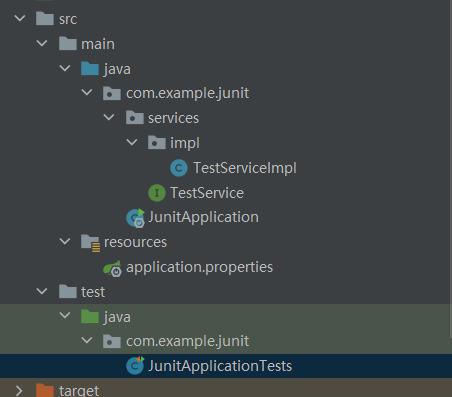Click the green java test root icon
Screen dimensions: 452x397
pos(90,317)
